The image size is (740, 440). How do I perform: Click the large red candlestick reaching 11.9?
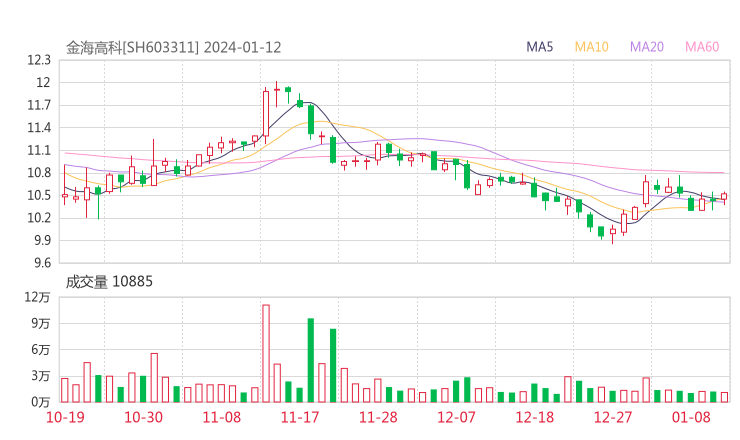pyautogui.click(x=266, y=114)
